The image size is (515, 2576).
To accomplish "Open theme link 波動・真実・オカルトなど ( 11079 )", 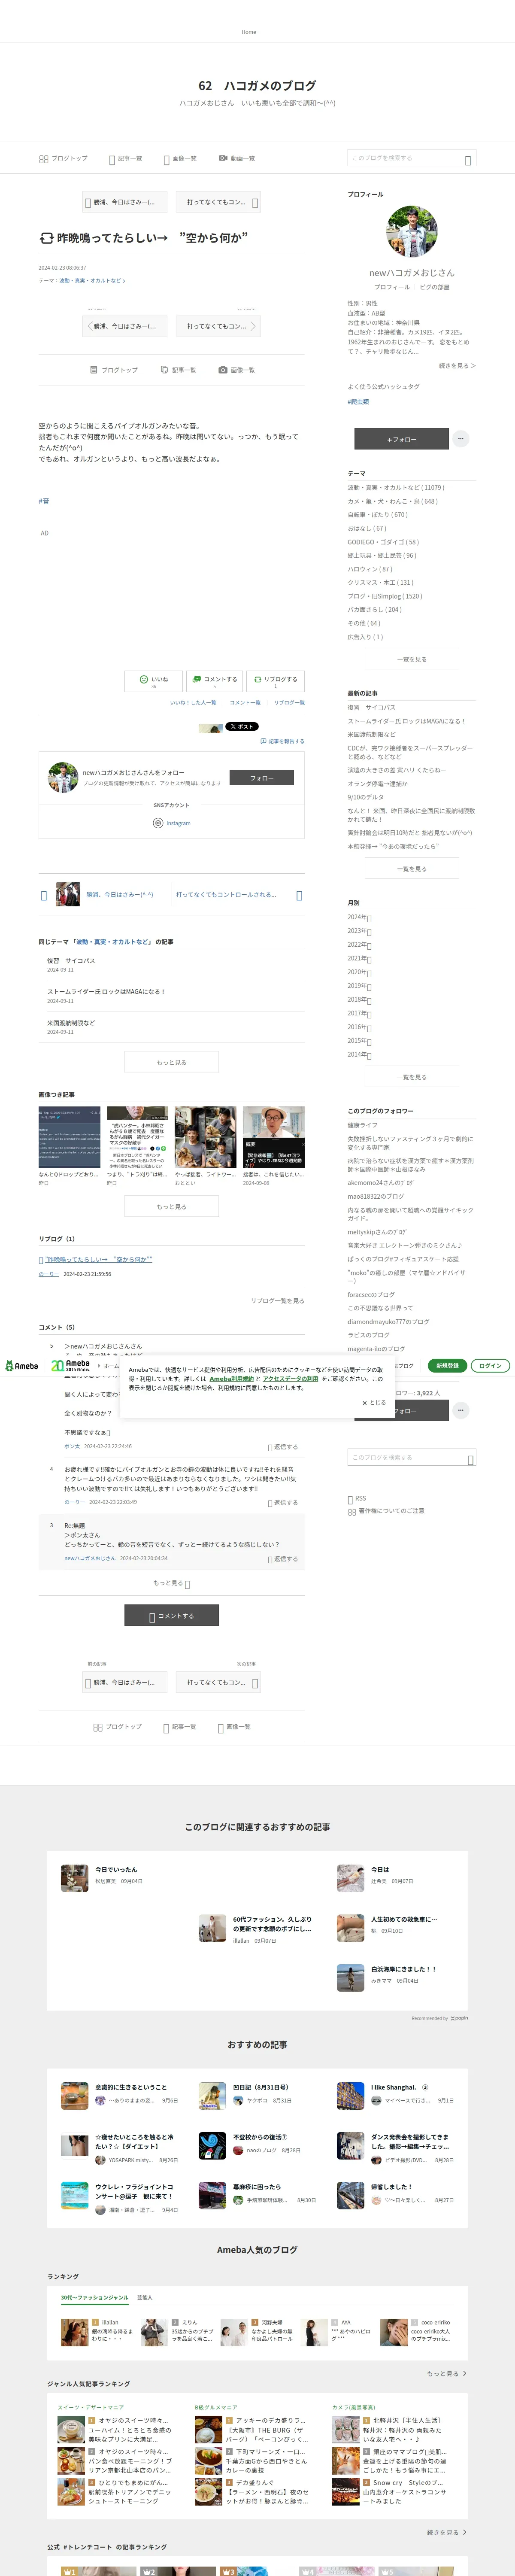I will (396, 488).
